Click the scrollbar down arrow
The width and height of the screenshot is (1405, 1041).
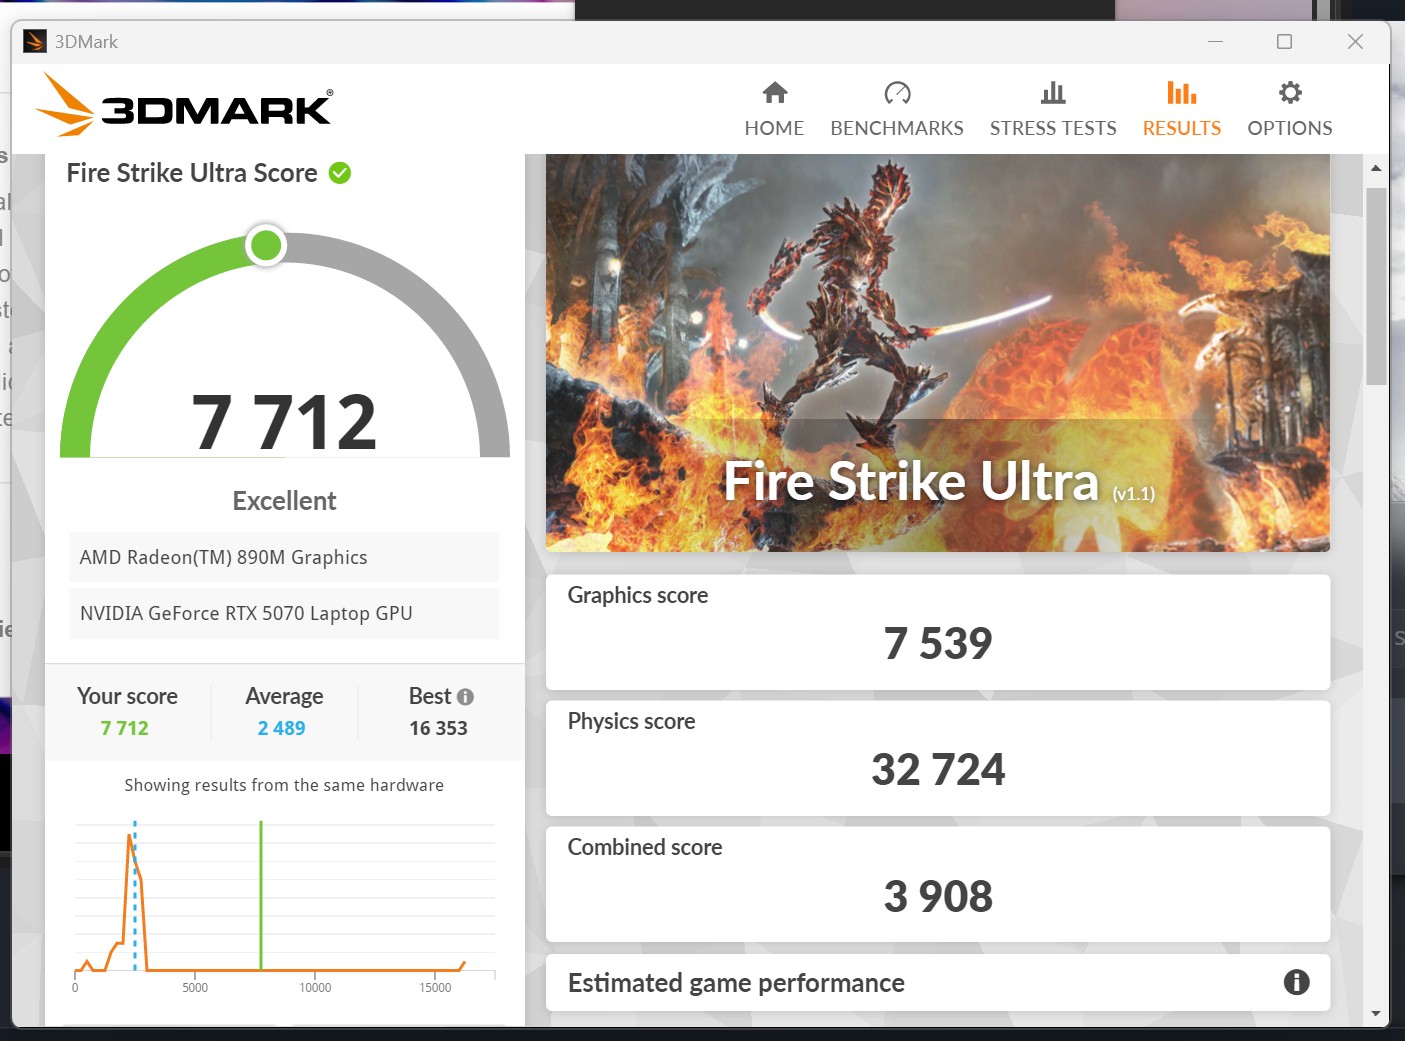[x=1376, y=1013]
